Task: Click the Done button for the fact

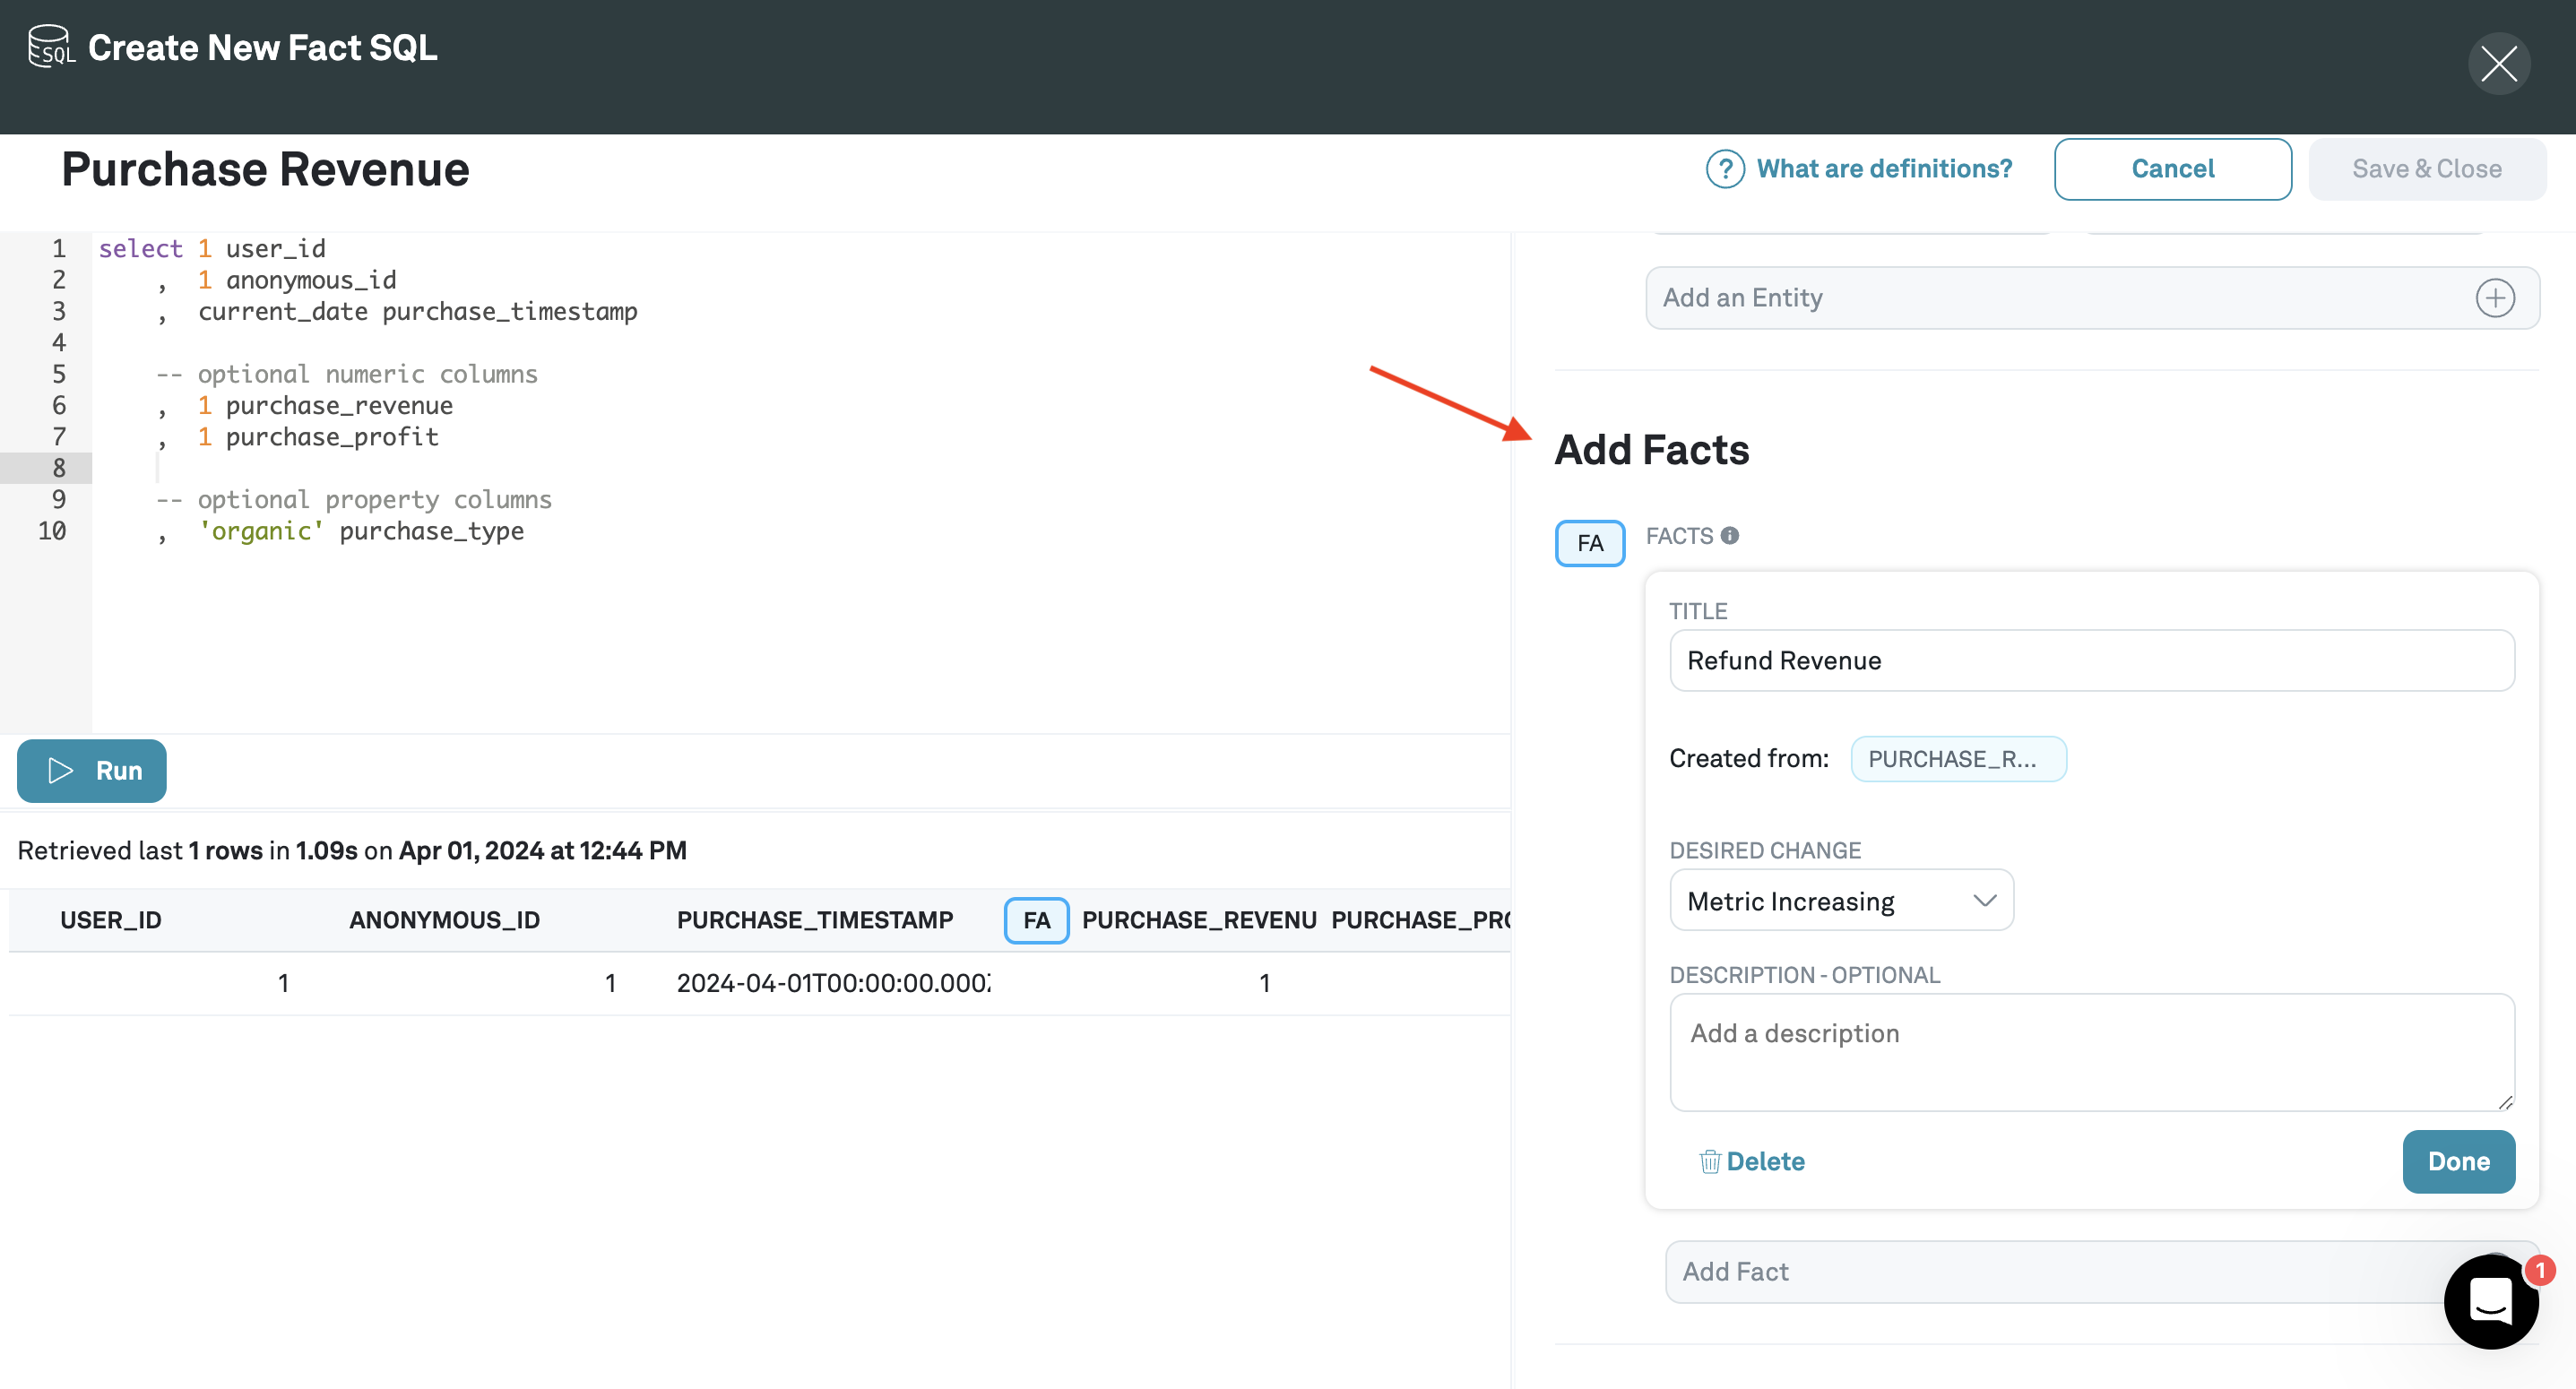Action: click(x=2458, y=1161)
